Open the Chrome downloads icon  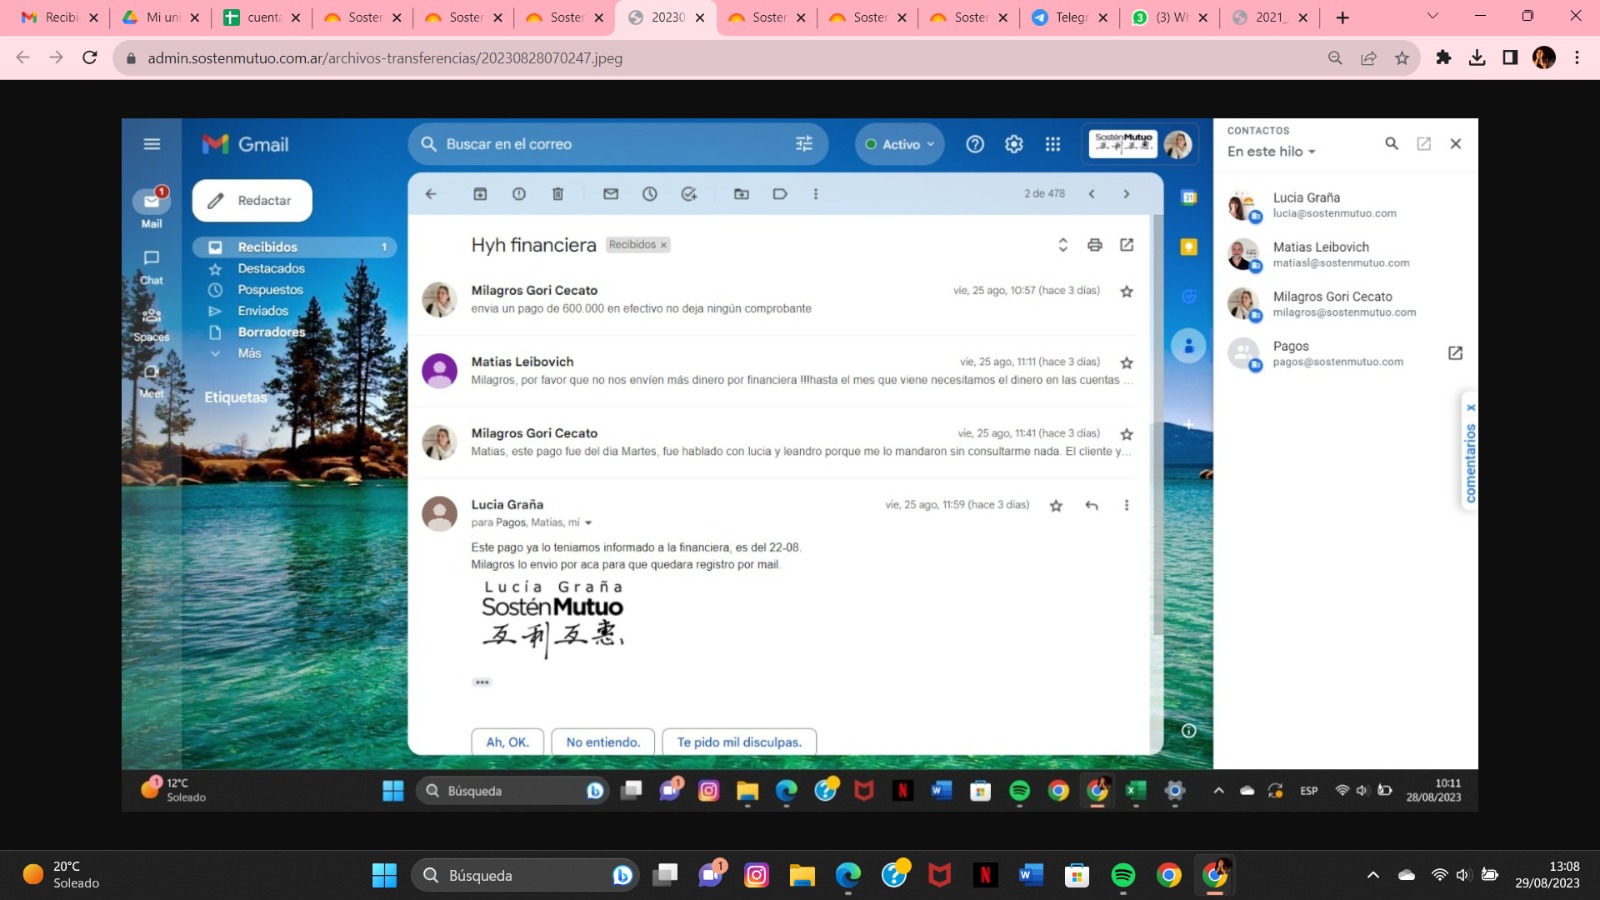(1477, 58)
